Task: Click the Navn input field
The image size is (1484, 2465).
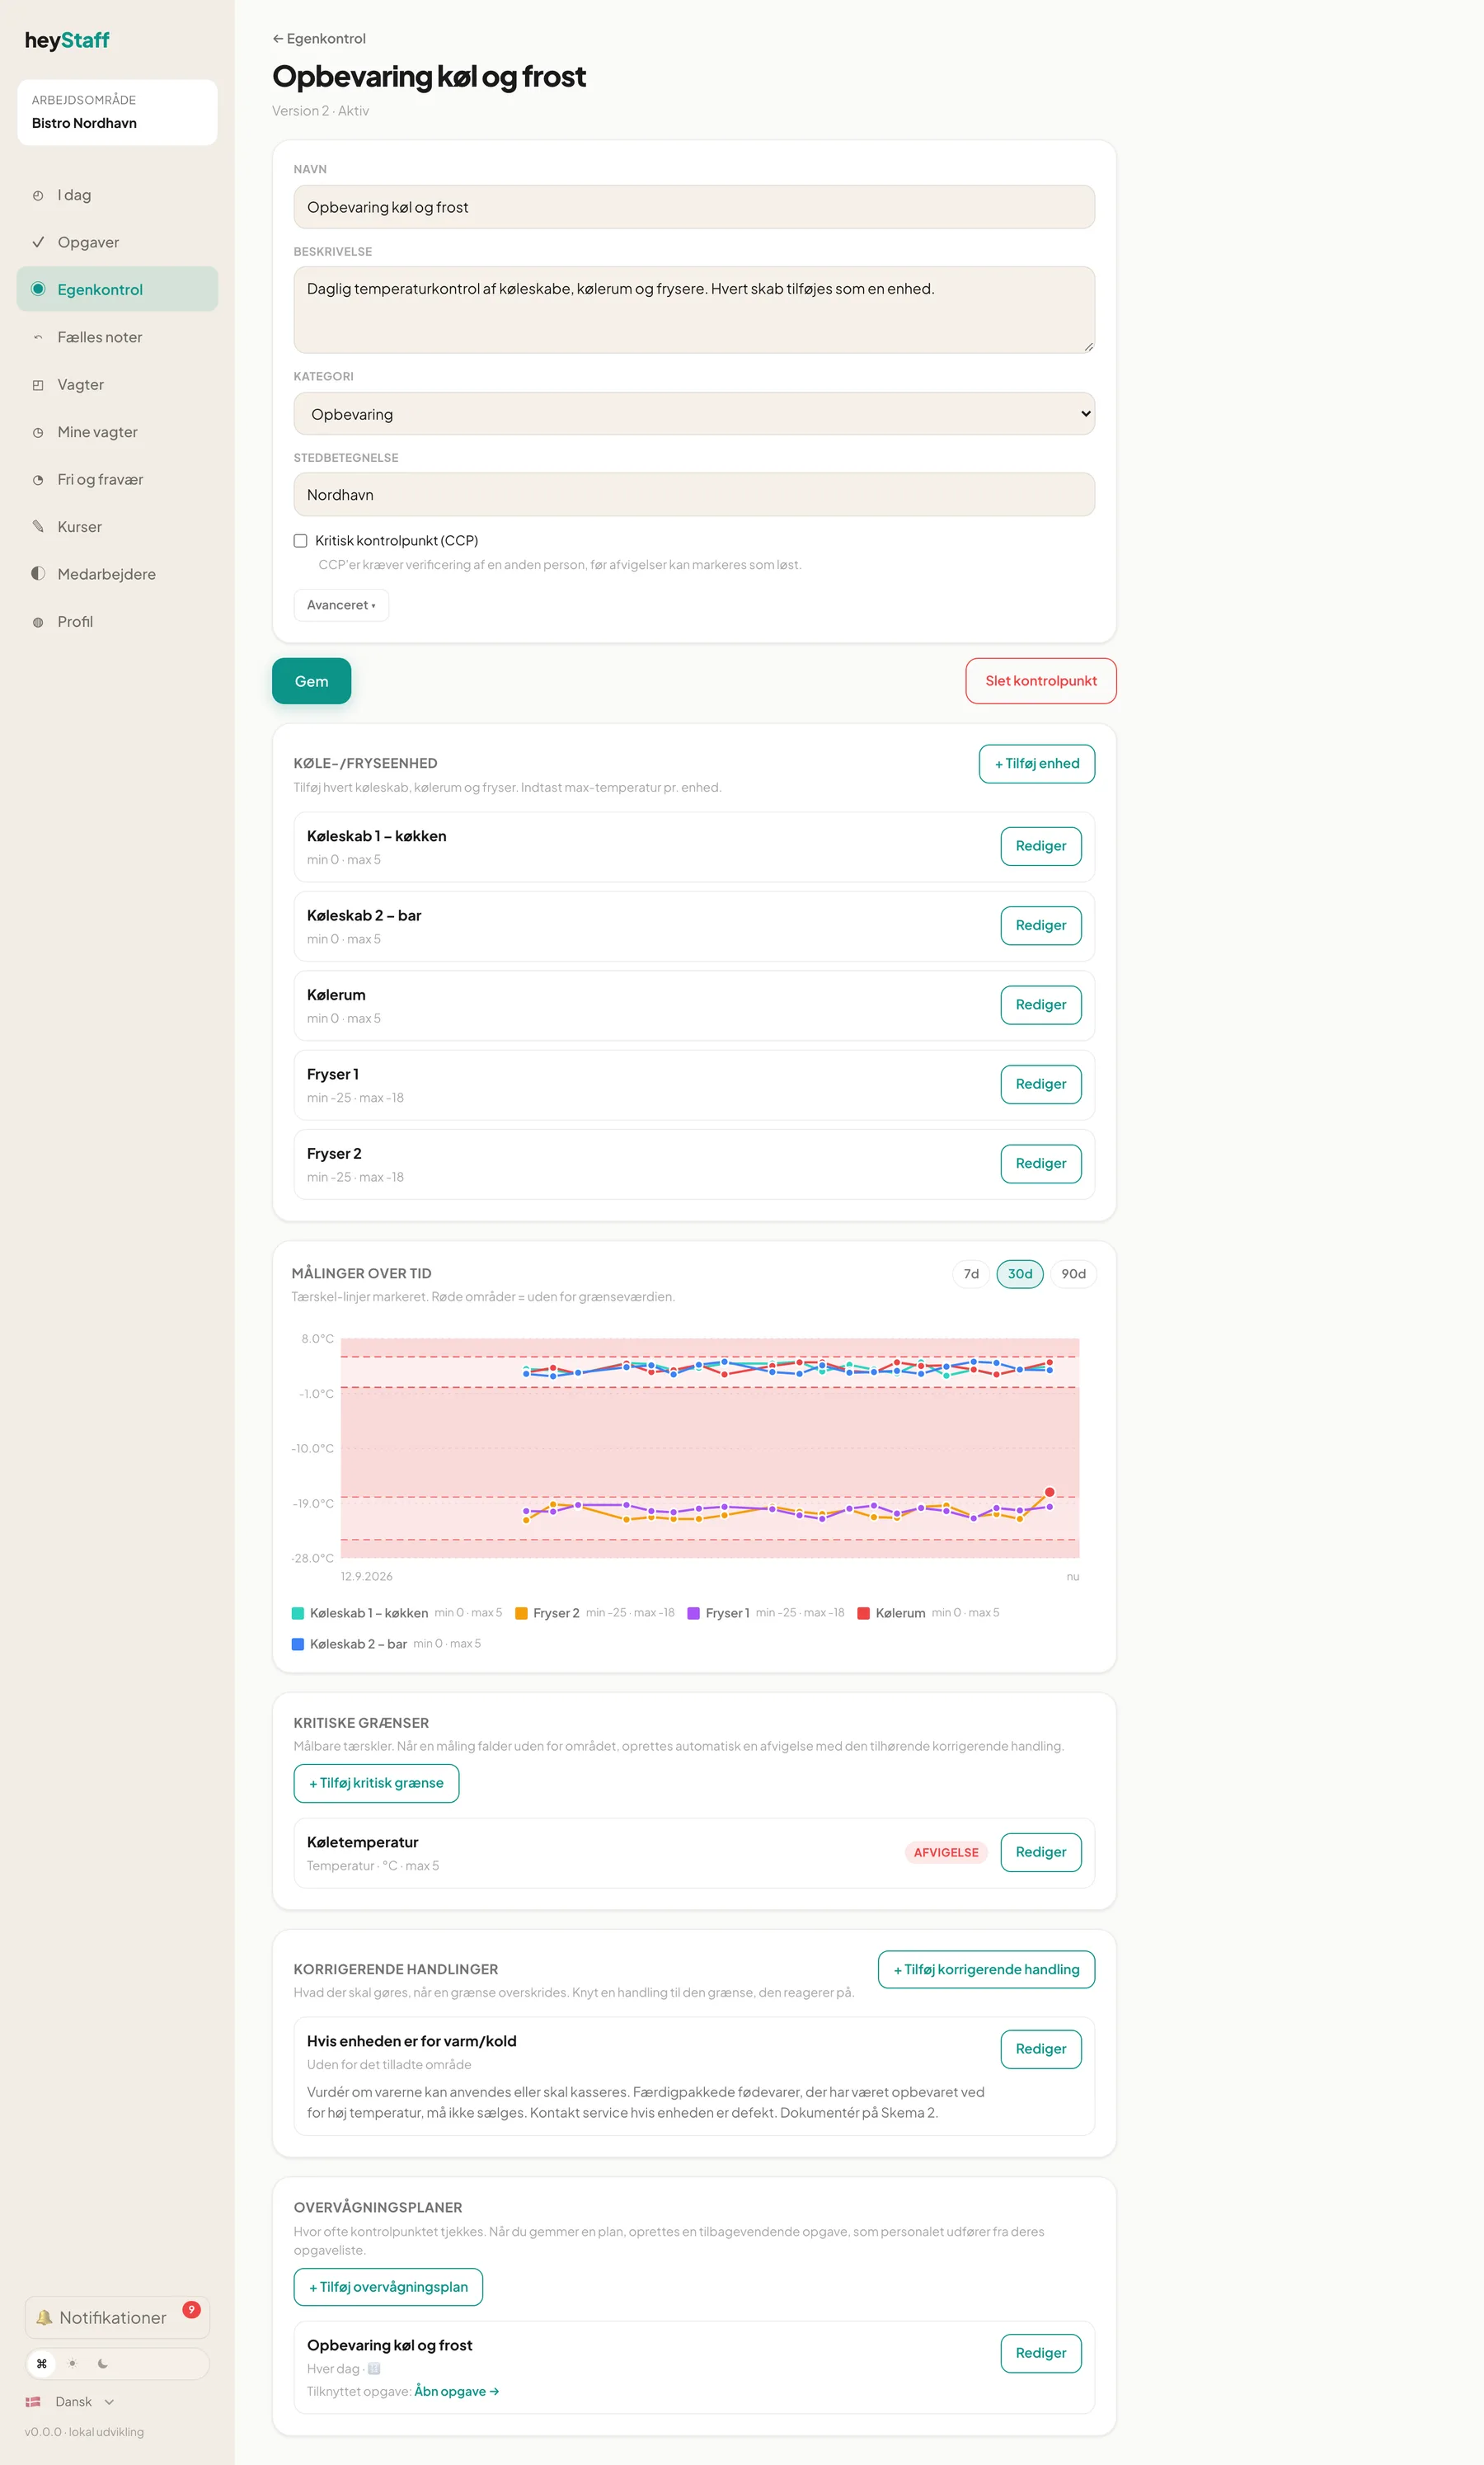Action: (x=694, y=207)
